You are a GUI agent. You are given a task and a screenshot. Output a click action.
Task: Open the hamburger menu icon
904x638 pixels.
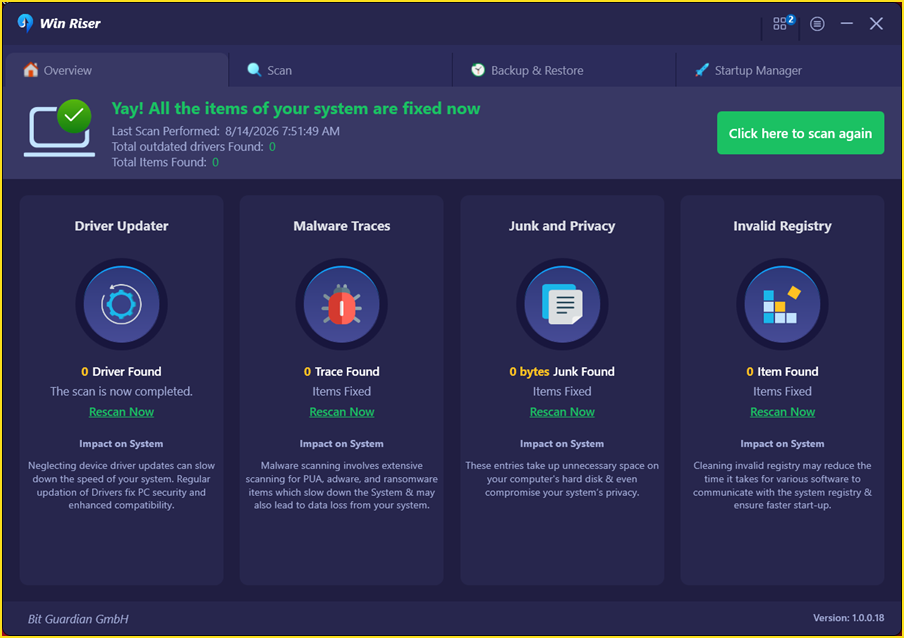click(x=817, y=24)
